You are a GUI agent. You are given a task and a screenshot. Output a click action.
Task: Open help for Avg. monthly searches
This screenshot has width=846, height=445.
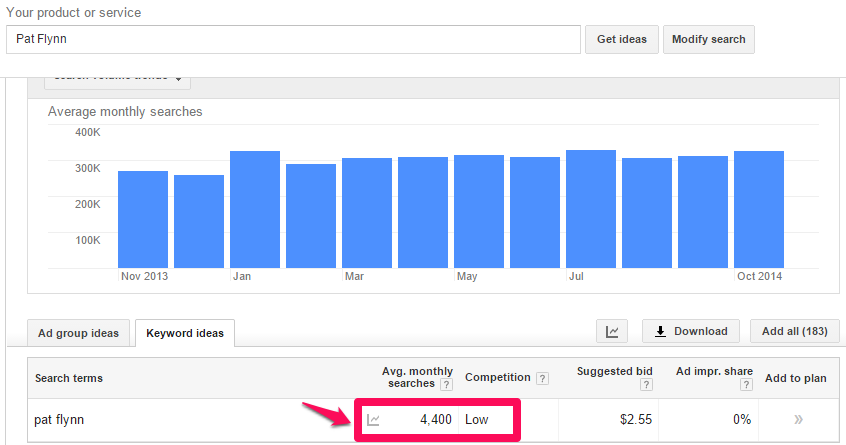446,385
